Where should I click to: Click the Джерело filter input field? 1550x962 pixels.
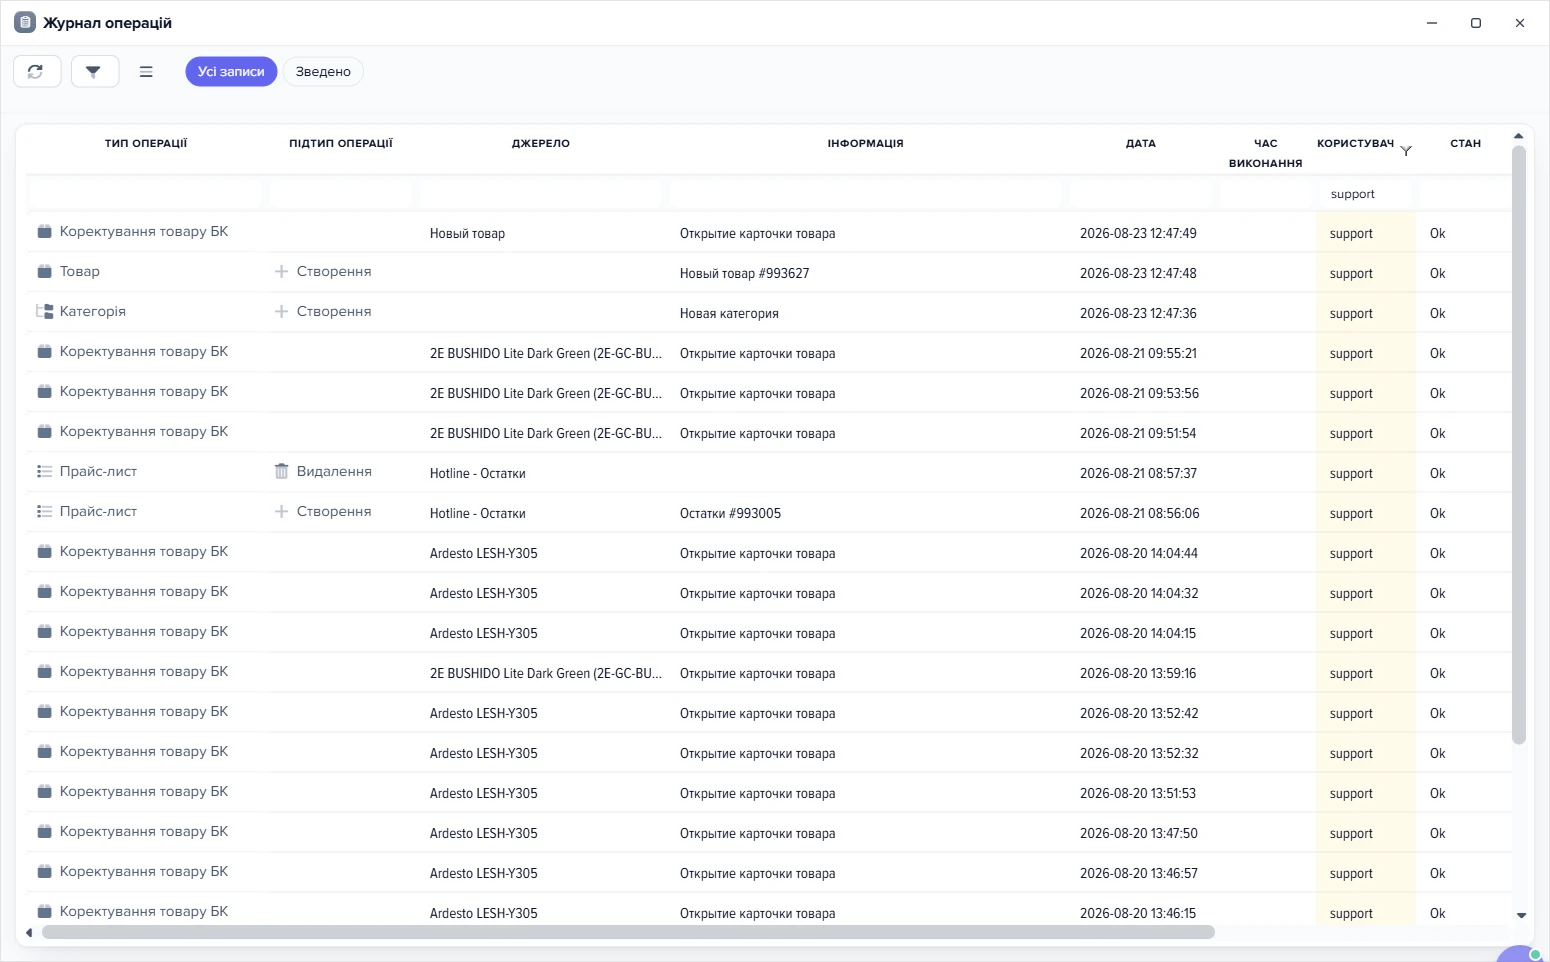(541, 194)
